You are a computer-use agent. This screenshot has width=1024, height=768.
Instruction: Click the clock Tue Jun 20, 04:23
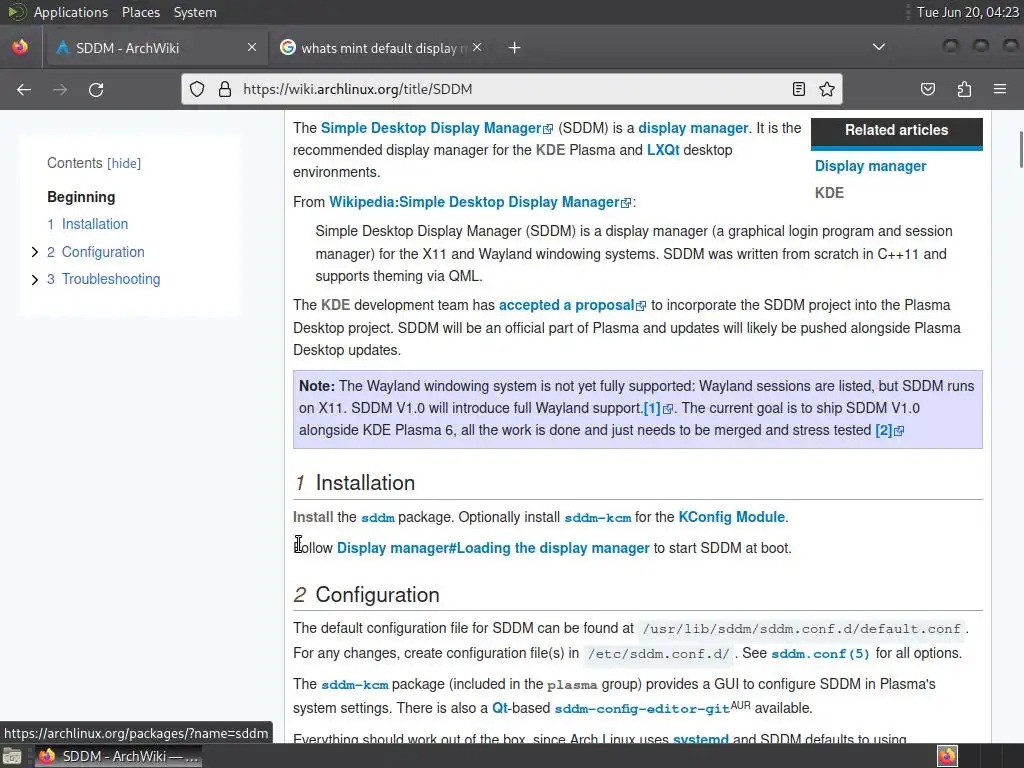click(967, 12)
